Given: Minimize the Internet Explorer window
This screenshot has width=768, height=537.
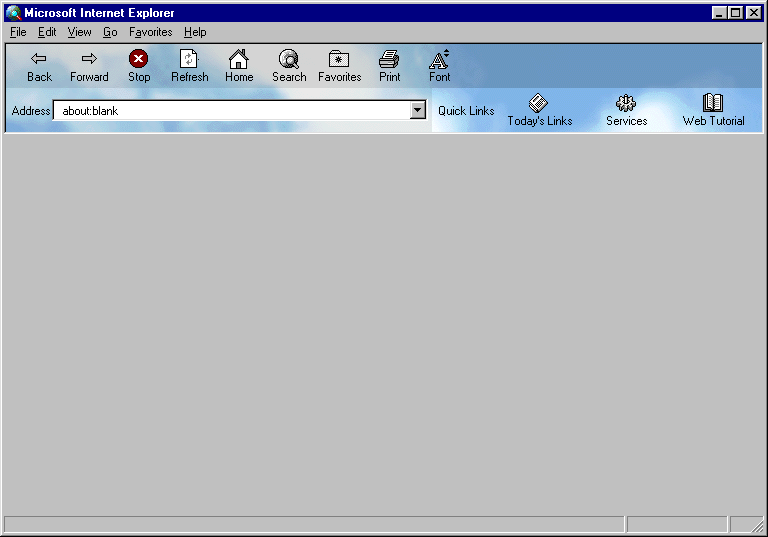Looking at the screenshot, I should (719, 13).
